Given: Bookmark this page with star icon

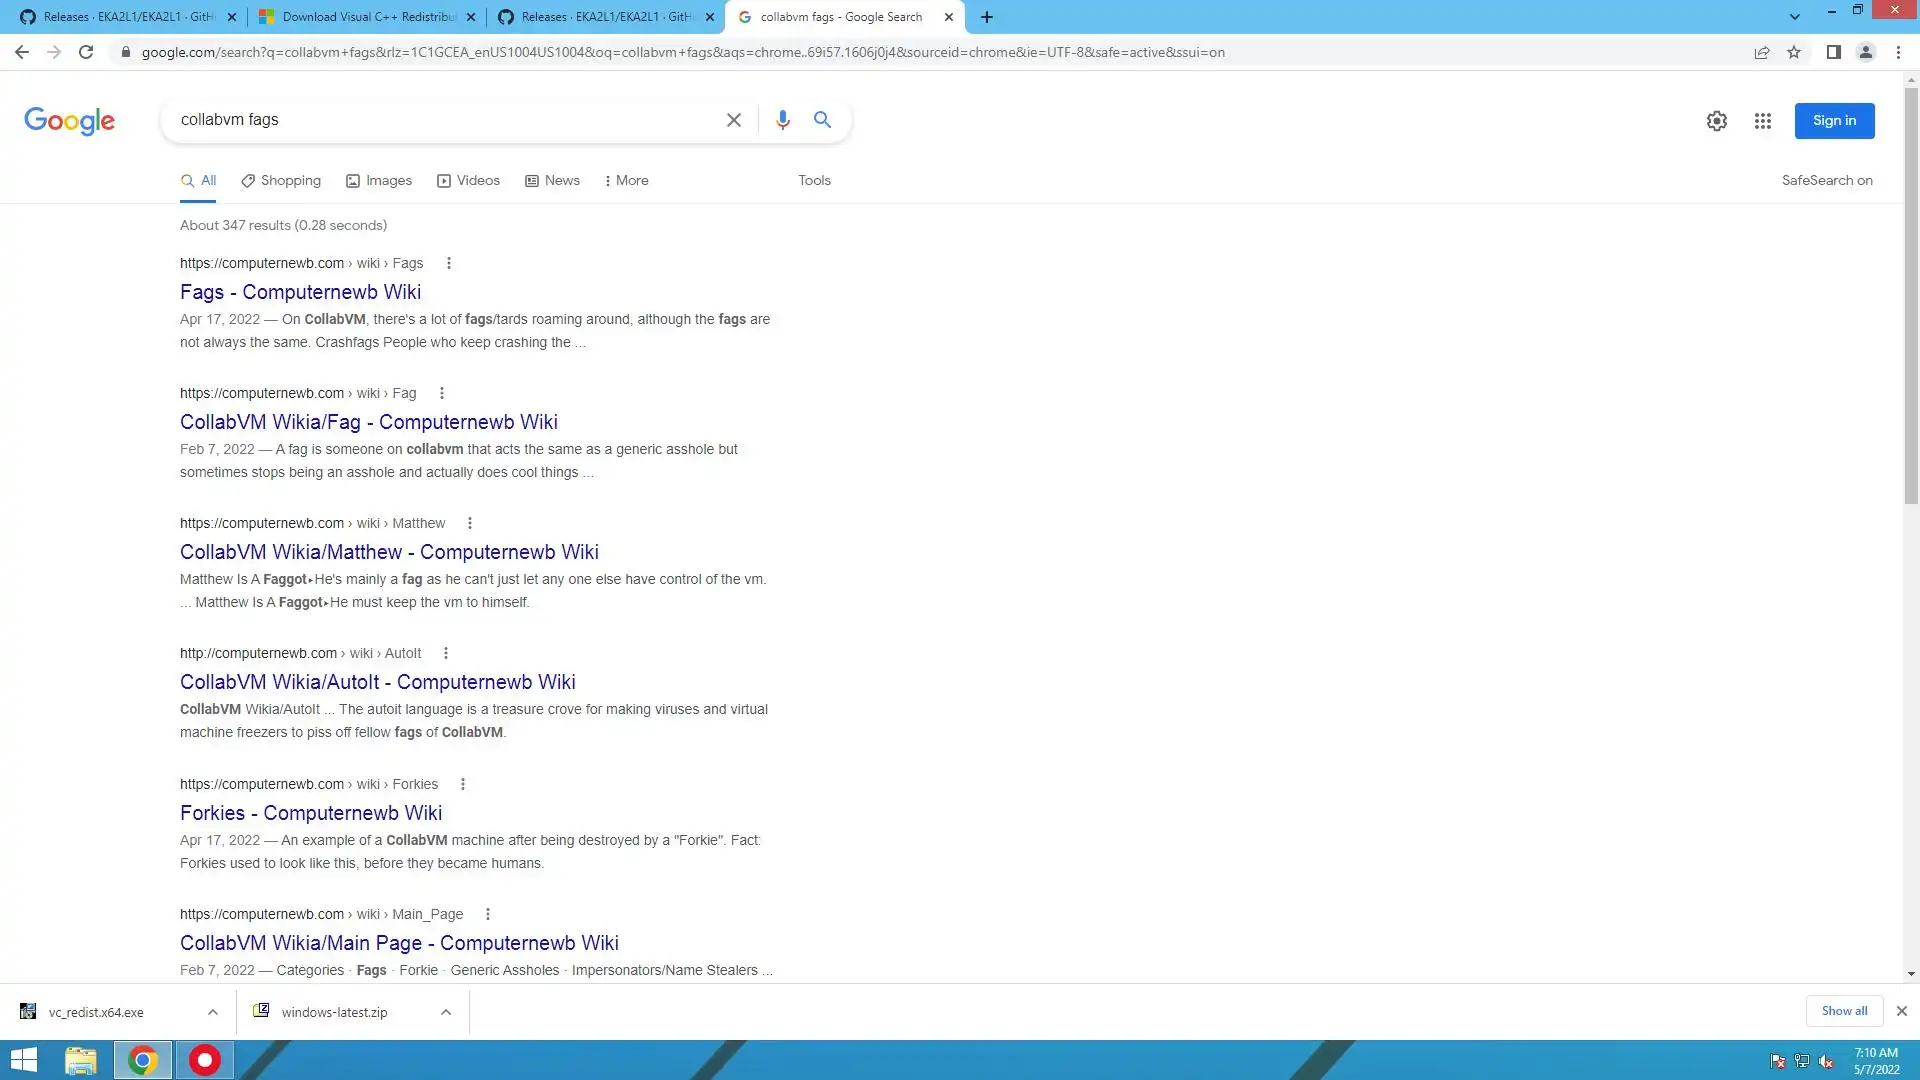Looking at the screenshot, I should (x=1794, y=52).
